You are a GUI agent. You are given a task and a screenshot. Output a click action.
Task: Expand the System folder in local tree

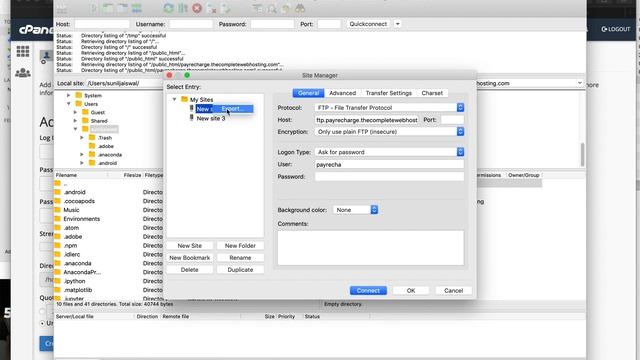tap(69, 95)
